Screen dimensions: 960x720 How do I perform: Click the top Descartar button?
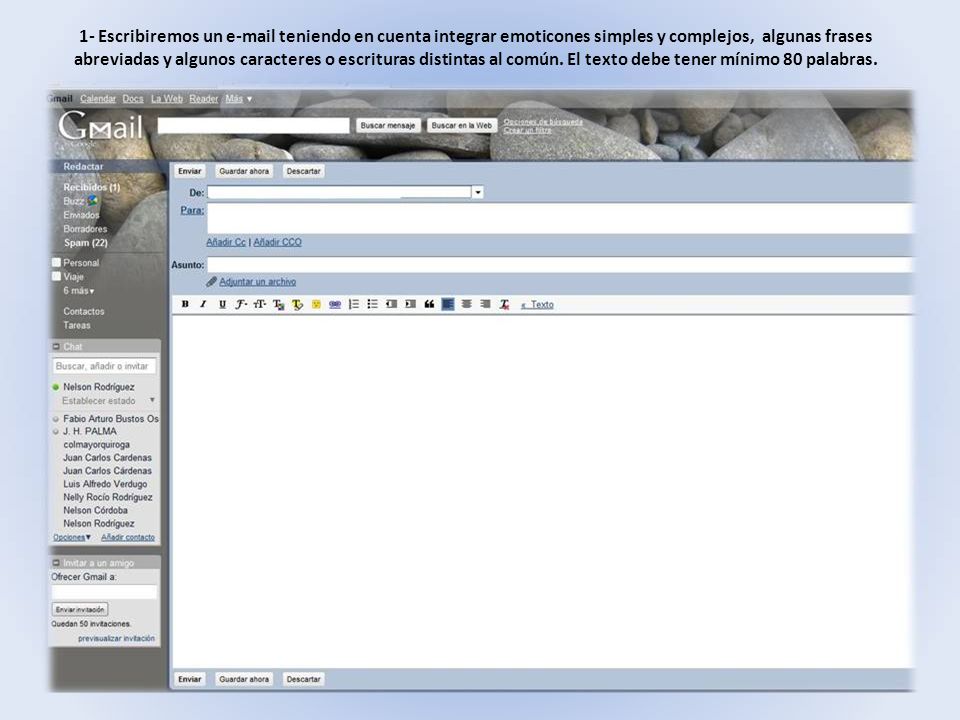tap(304, 171)
